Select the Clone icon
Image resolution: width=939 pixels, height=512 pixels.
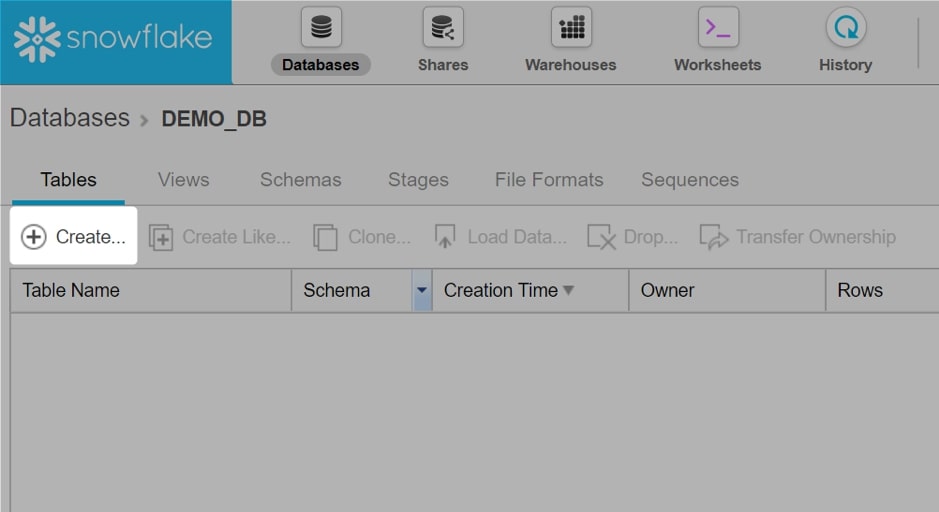pyautogui.click(x=325, y=237)
